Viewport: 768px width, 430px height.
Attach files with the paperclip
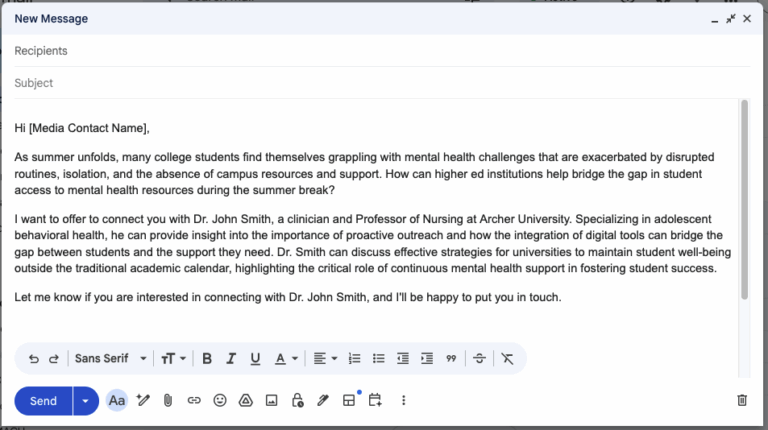point(168,401)
